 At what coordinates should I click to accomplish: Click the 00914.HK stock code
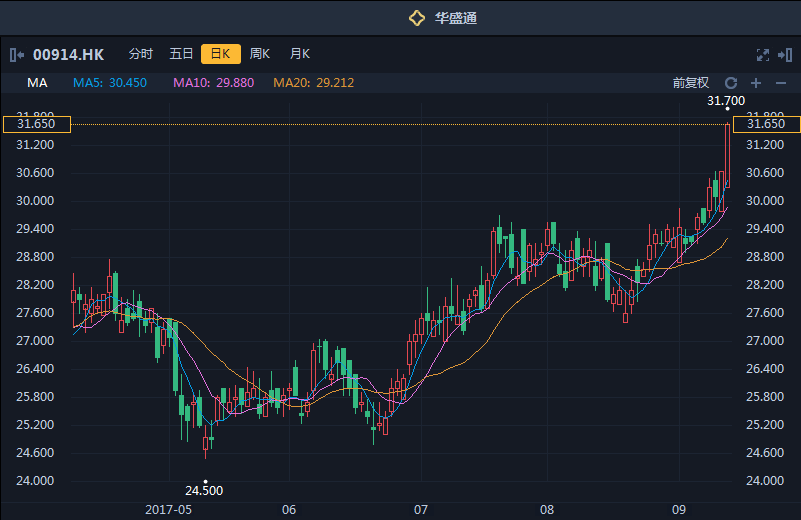point(68,54)
